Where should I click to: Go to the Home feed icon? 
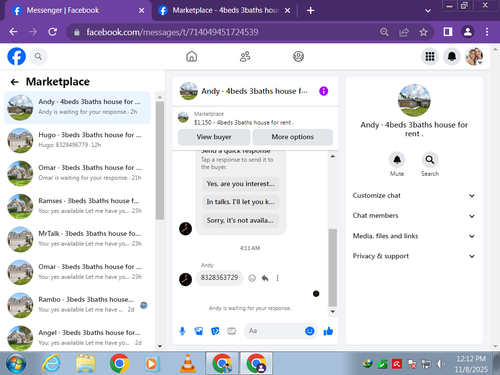coord(191,56)
